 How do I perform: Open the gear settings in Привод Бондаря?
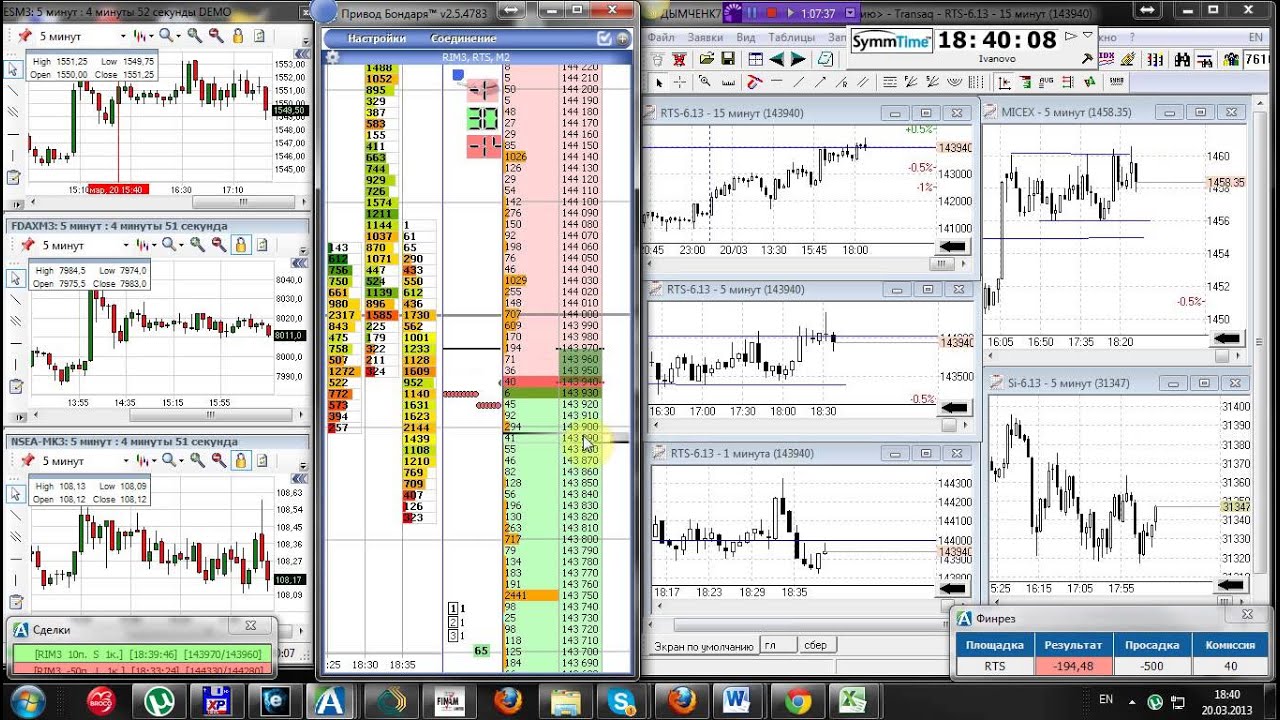click(x=333, y=57)
